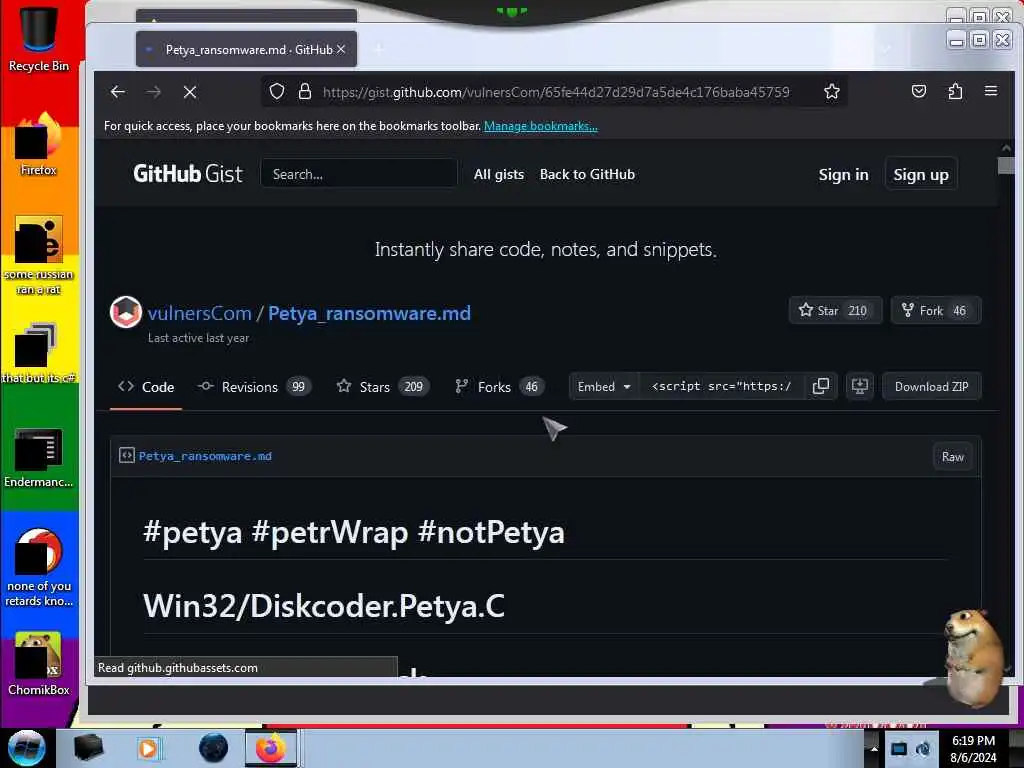Open the Petya_ransomware.md file header link

tap(205, 456)
